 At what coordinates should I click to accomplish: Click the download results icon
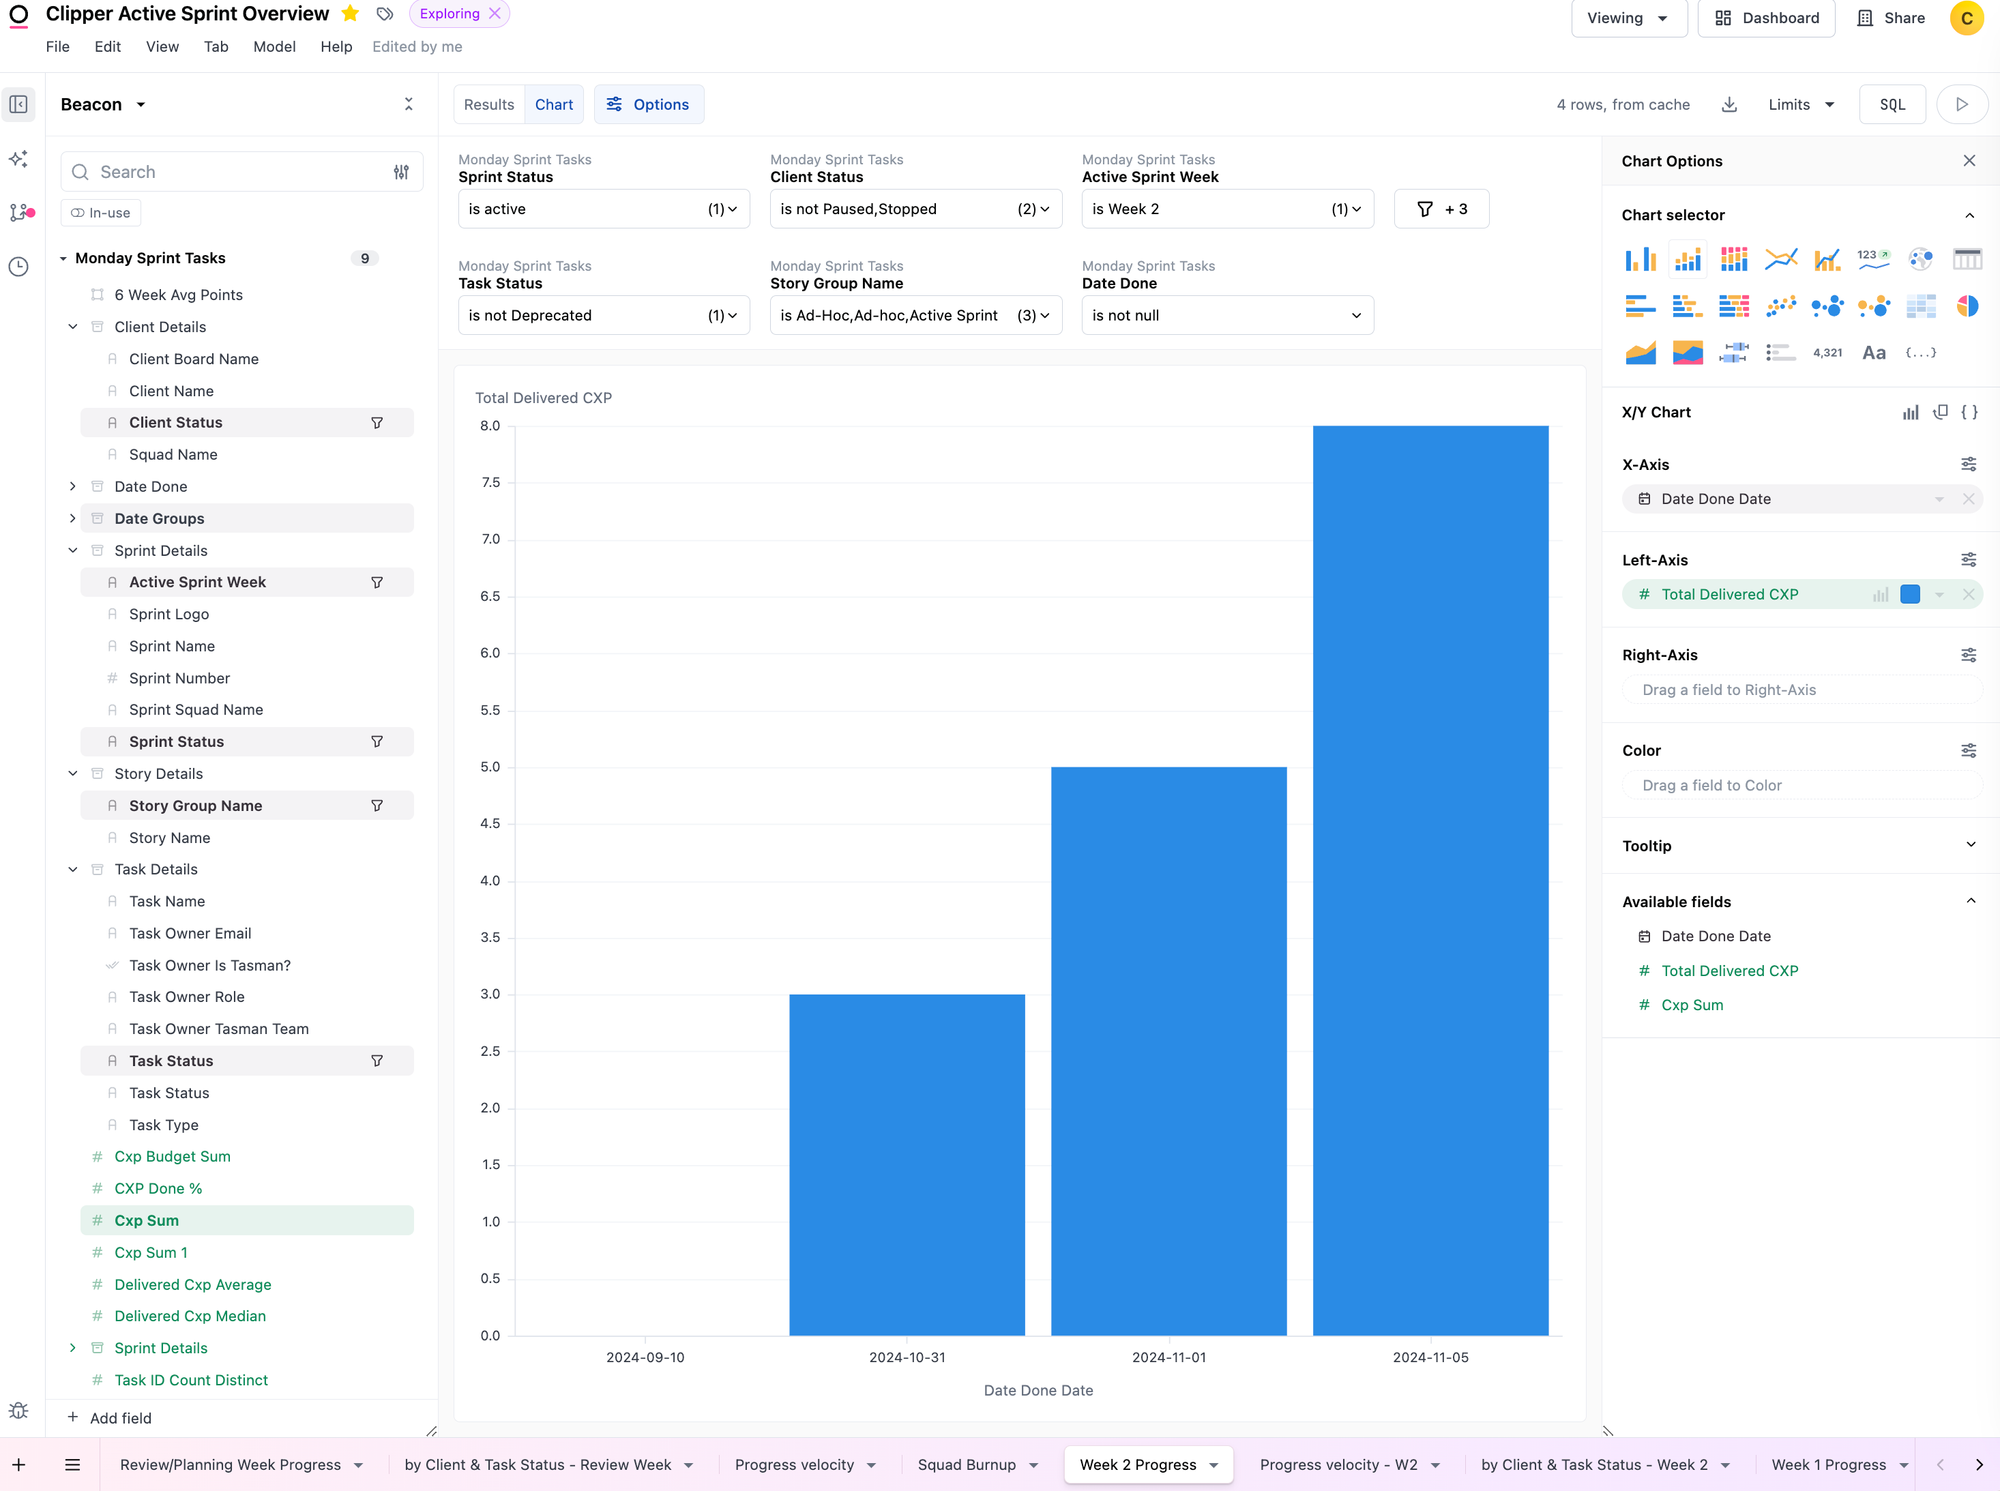pos(1729,105)
